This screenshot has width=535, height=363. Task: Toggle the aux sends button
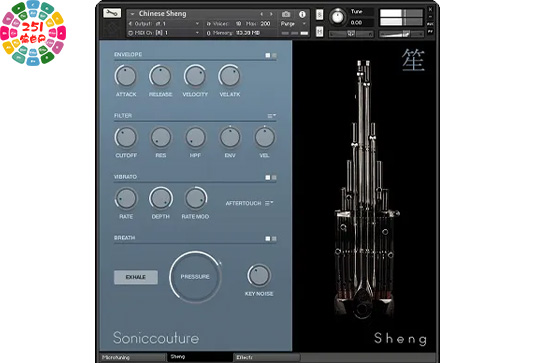click(x=430, y=24)
